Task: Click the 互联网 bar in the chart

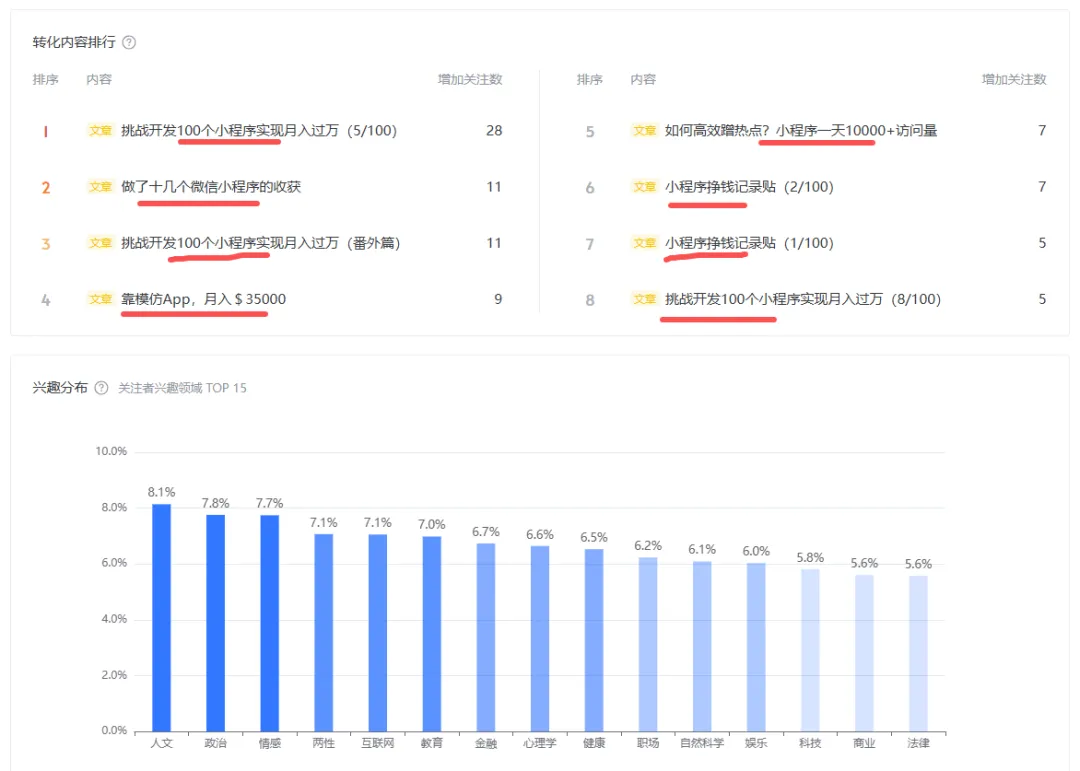Action: click(x=377, y=632)
